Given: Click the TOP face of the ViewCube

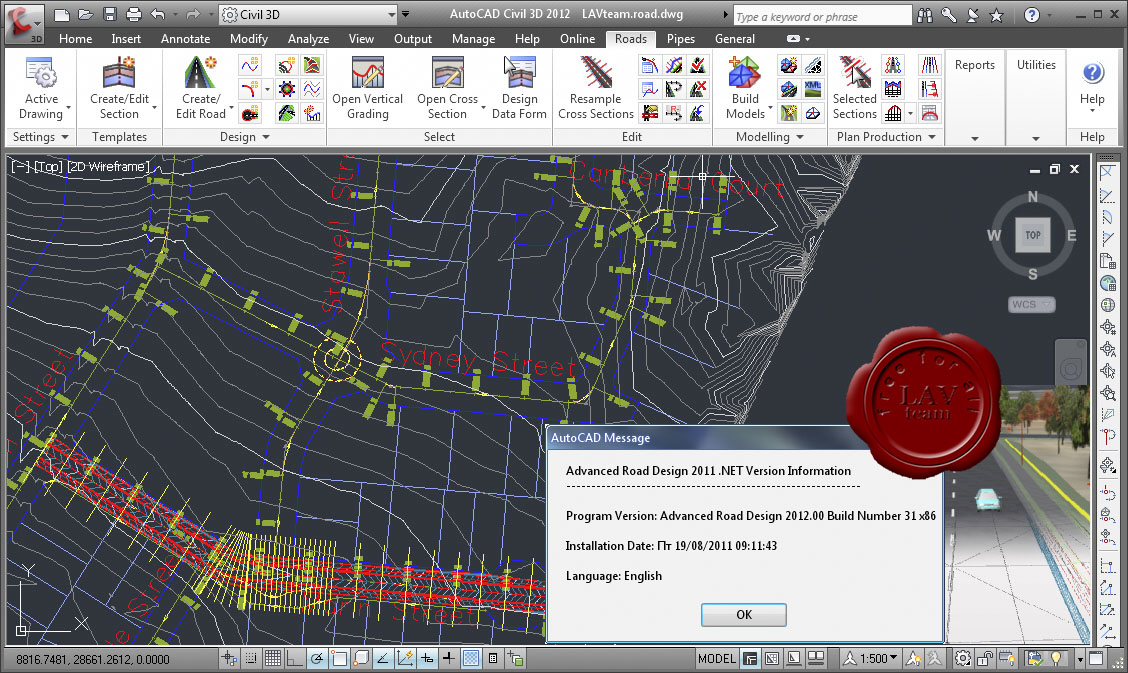Looking at the screenshot, I should click(x=1032, y=235).
